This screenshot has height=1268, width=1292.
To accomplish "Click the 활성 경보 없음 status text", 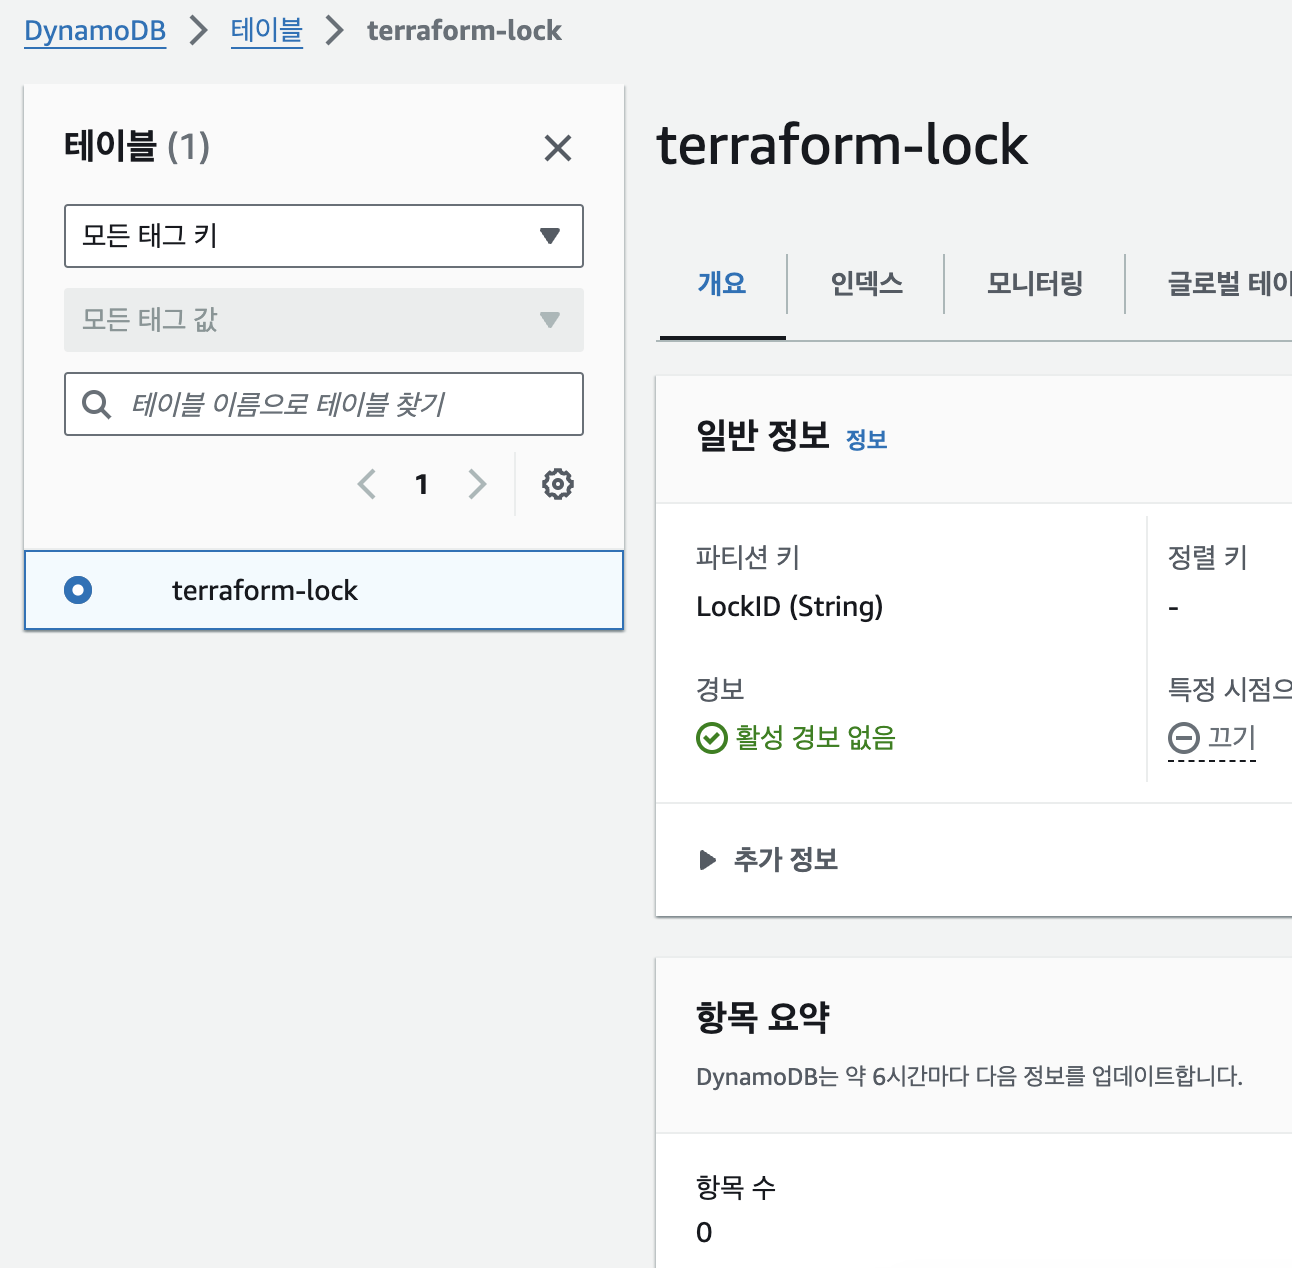I will pos(815,738).
